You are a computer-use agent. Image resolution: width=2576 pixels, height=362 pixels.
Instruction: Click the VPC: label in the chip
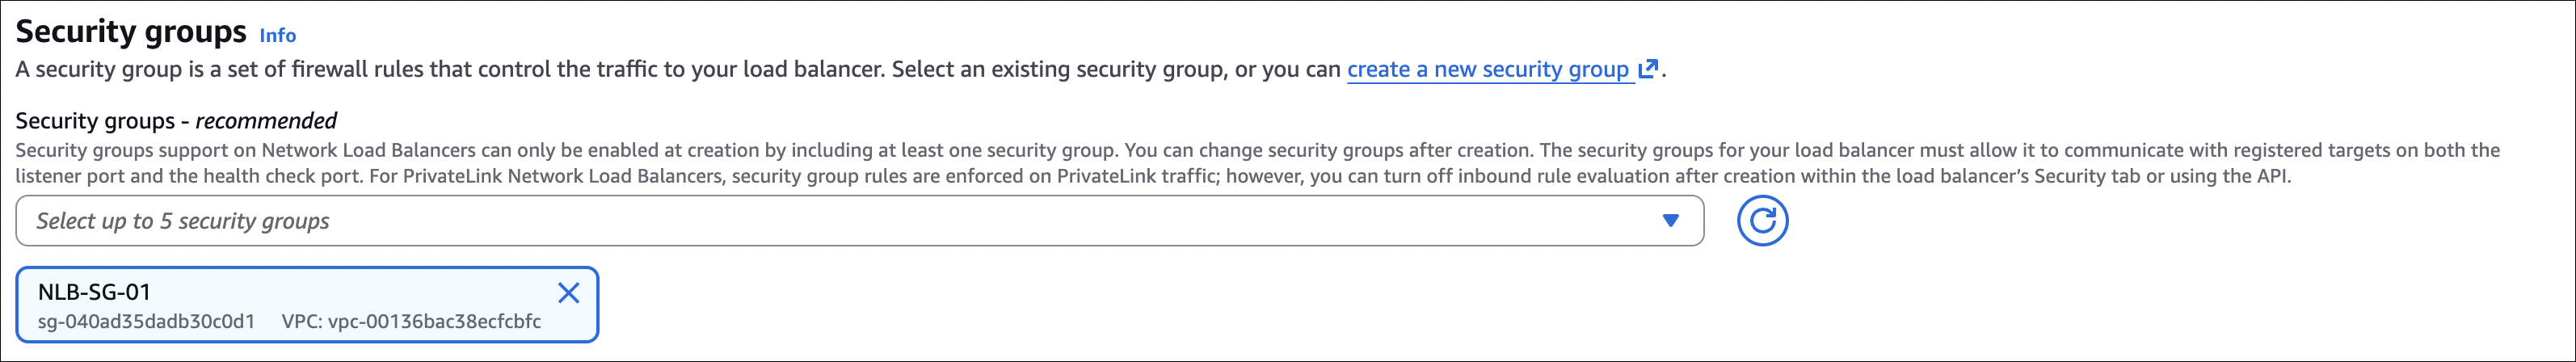[x=301, y=321]
